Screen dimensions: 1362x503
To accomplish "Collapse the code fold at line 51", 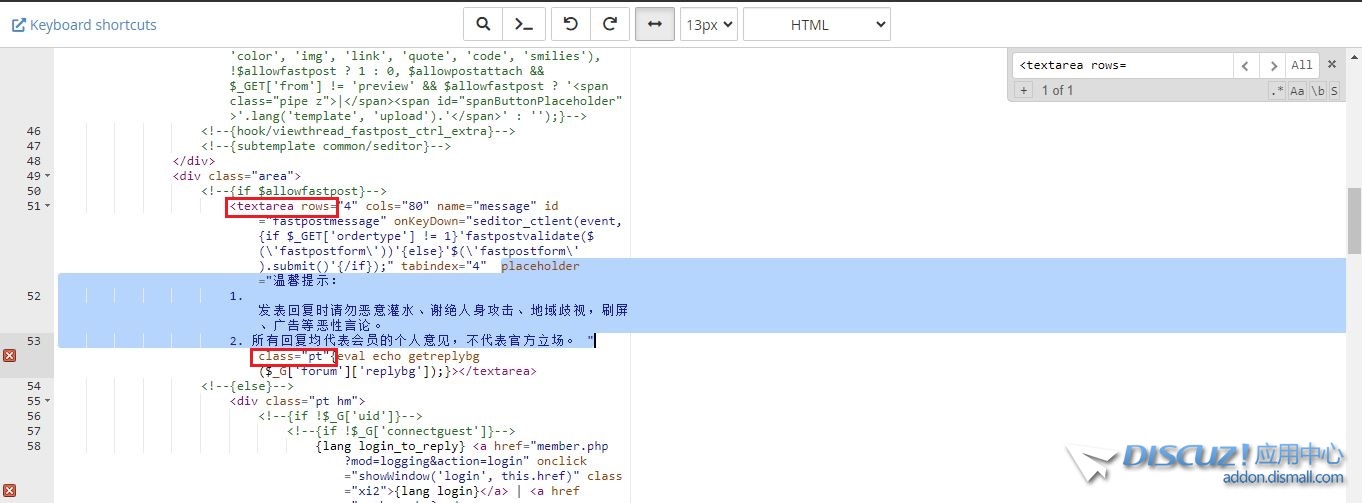I will [48, 206].
